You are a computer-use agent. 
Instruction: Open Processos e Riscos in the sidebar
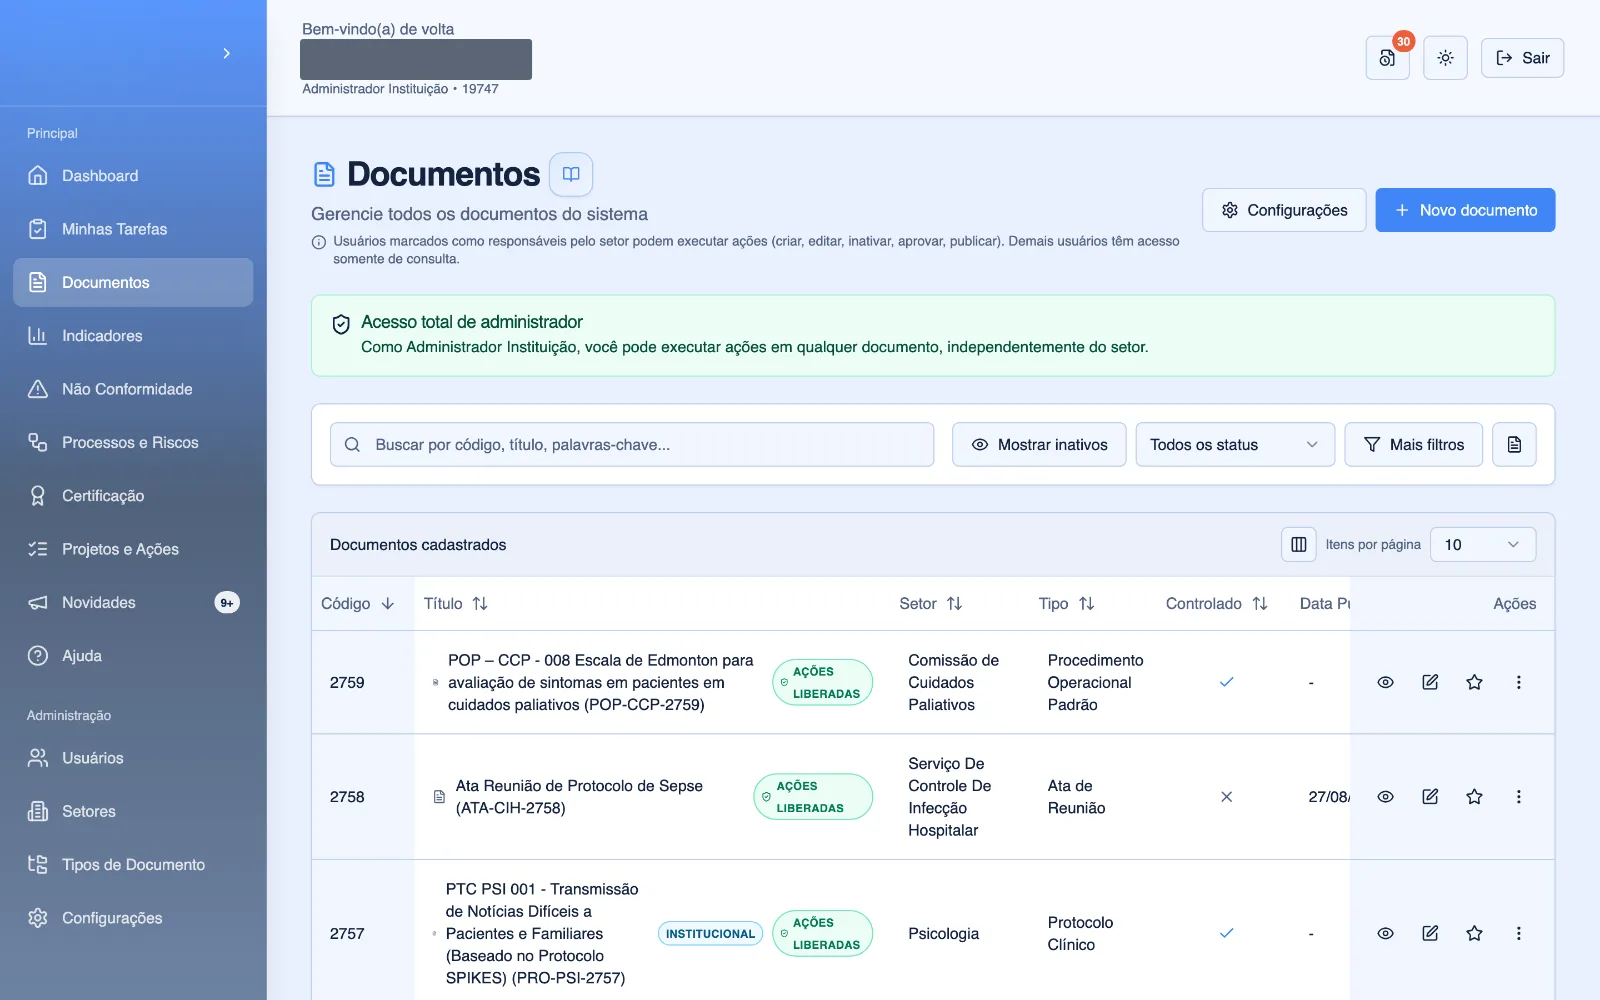(x=133, y=442)
